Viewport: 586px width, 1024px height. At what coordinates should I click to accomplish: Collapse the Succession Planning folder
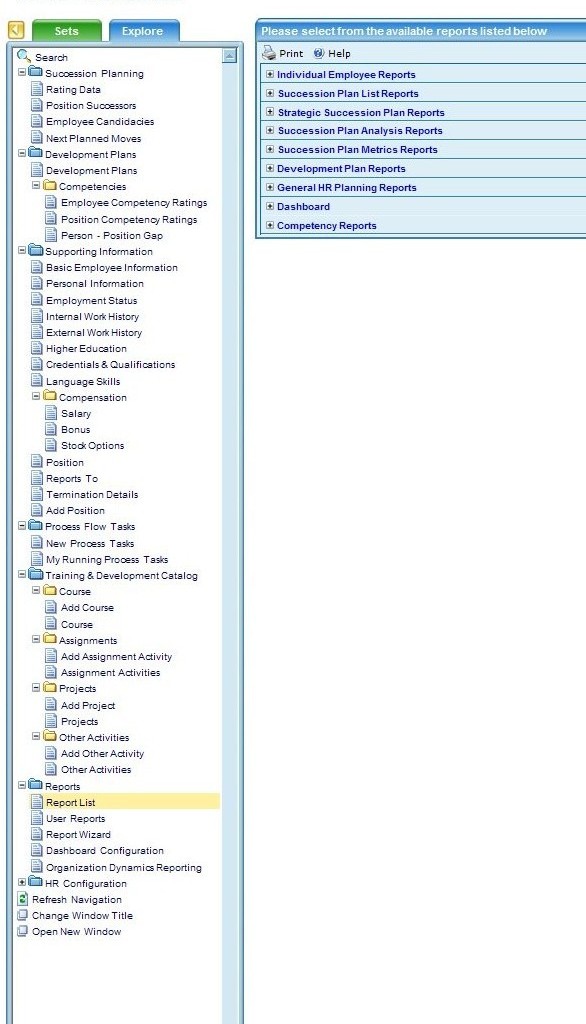coord(22,72)
